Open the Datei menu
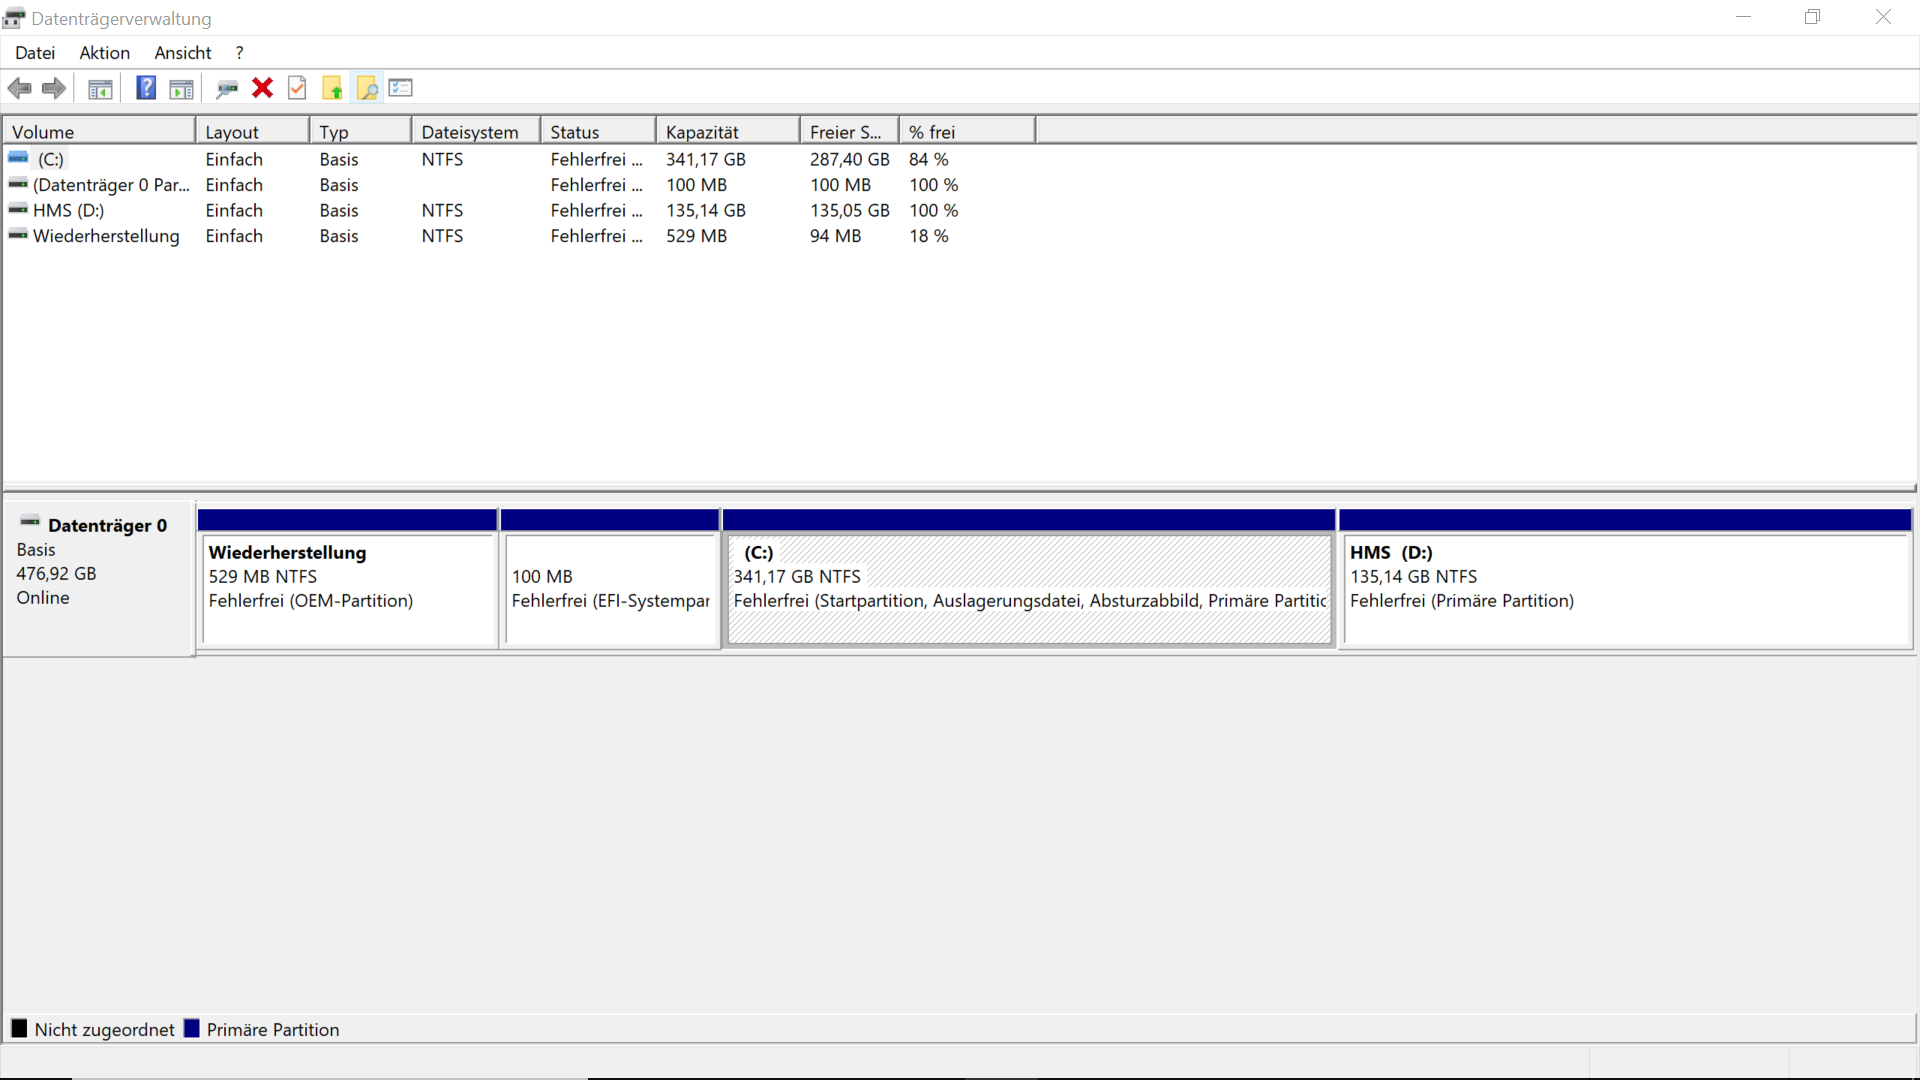Screen dimensions: 1920x1080 point(35,53)
